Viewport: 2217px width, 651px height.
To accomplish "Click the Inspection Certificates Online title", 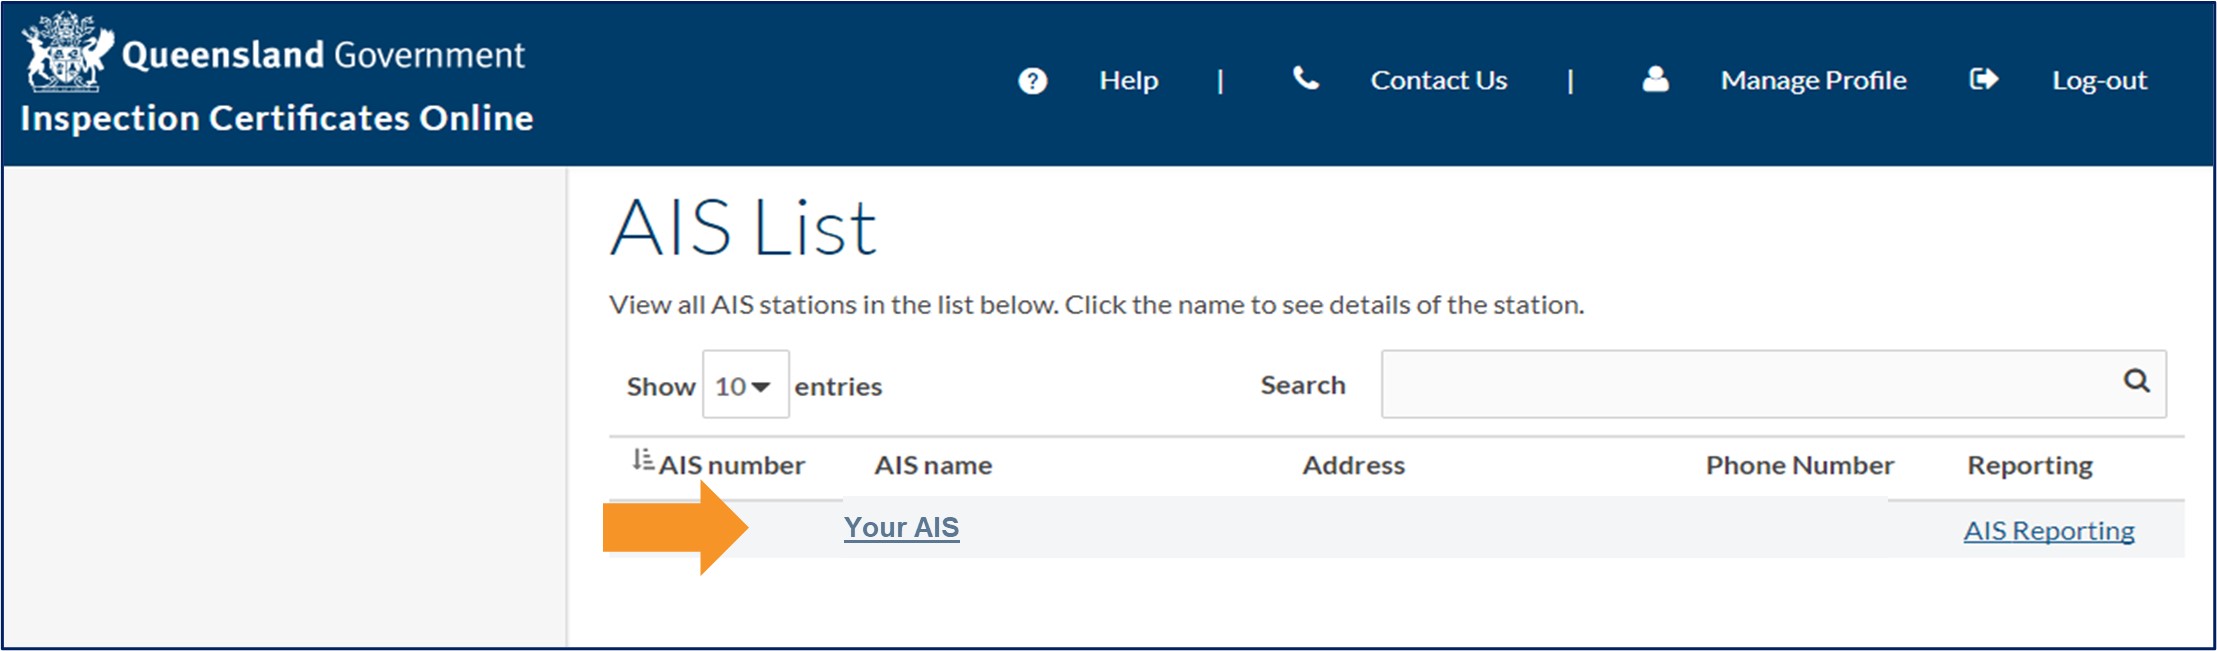I will 277,118.
